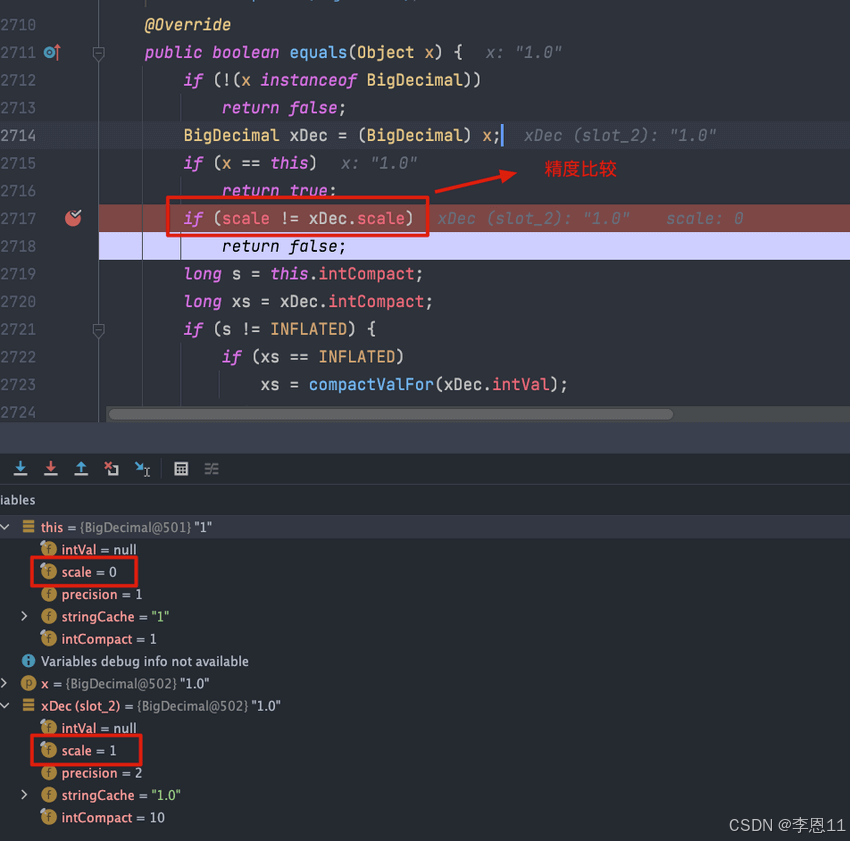The height and width of the screenshot is (841, 850).
Task: Remove the breakpoint at line 2717
Action: [72, 218]
